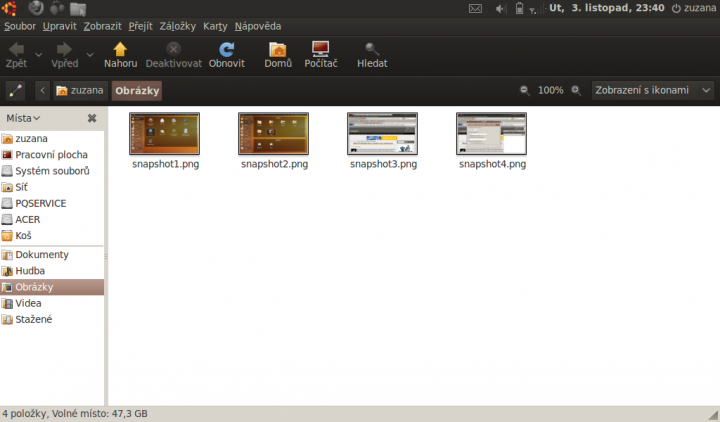Viewport: 720px width, 422px height.
Task: Go to the Domů home folder
Action: (x=278, y=55)
